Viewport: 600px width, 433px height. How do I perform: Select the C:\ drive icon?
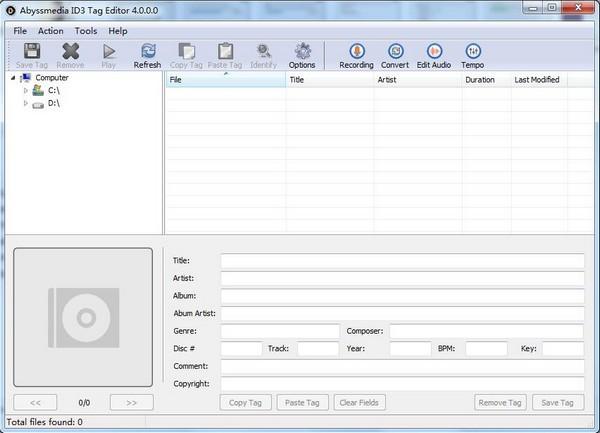click(38, 91)
